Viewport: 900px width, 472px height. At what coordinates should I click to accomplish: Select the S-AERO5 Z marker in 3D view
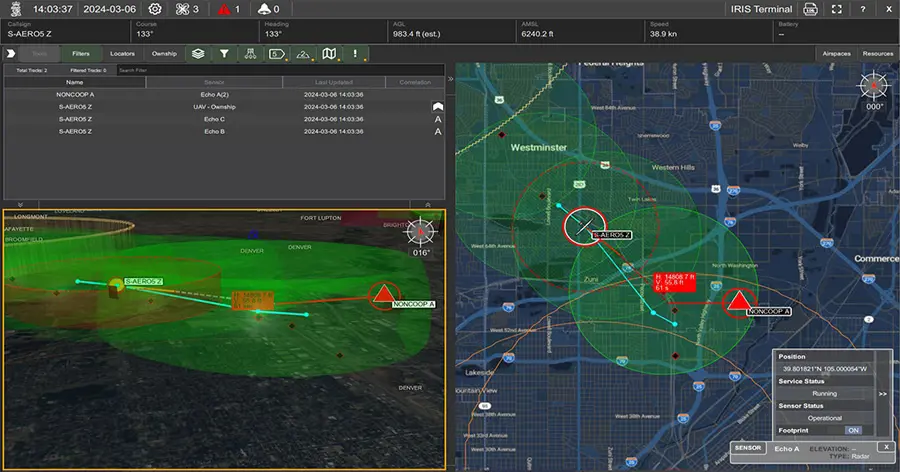[116, 285]
